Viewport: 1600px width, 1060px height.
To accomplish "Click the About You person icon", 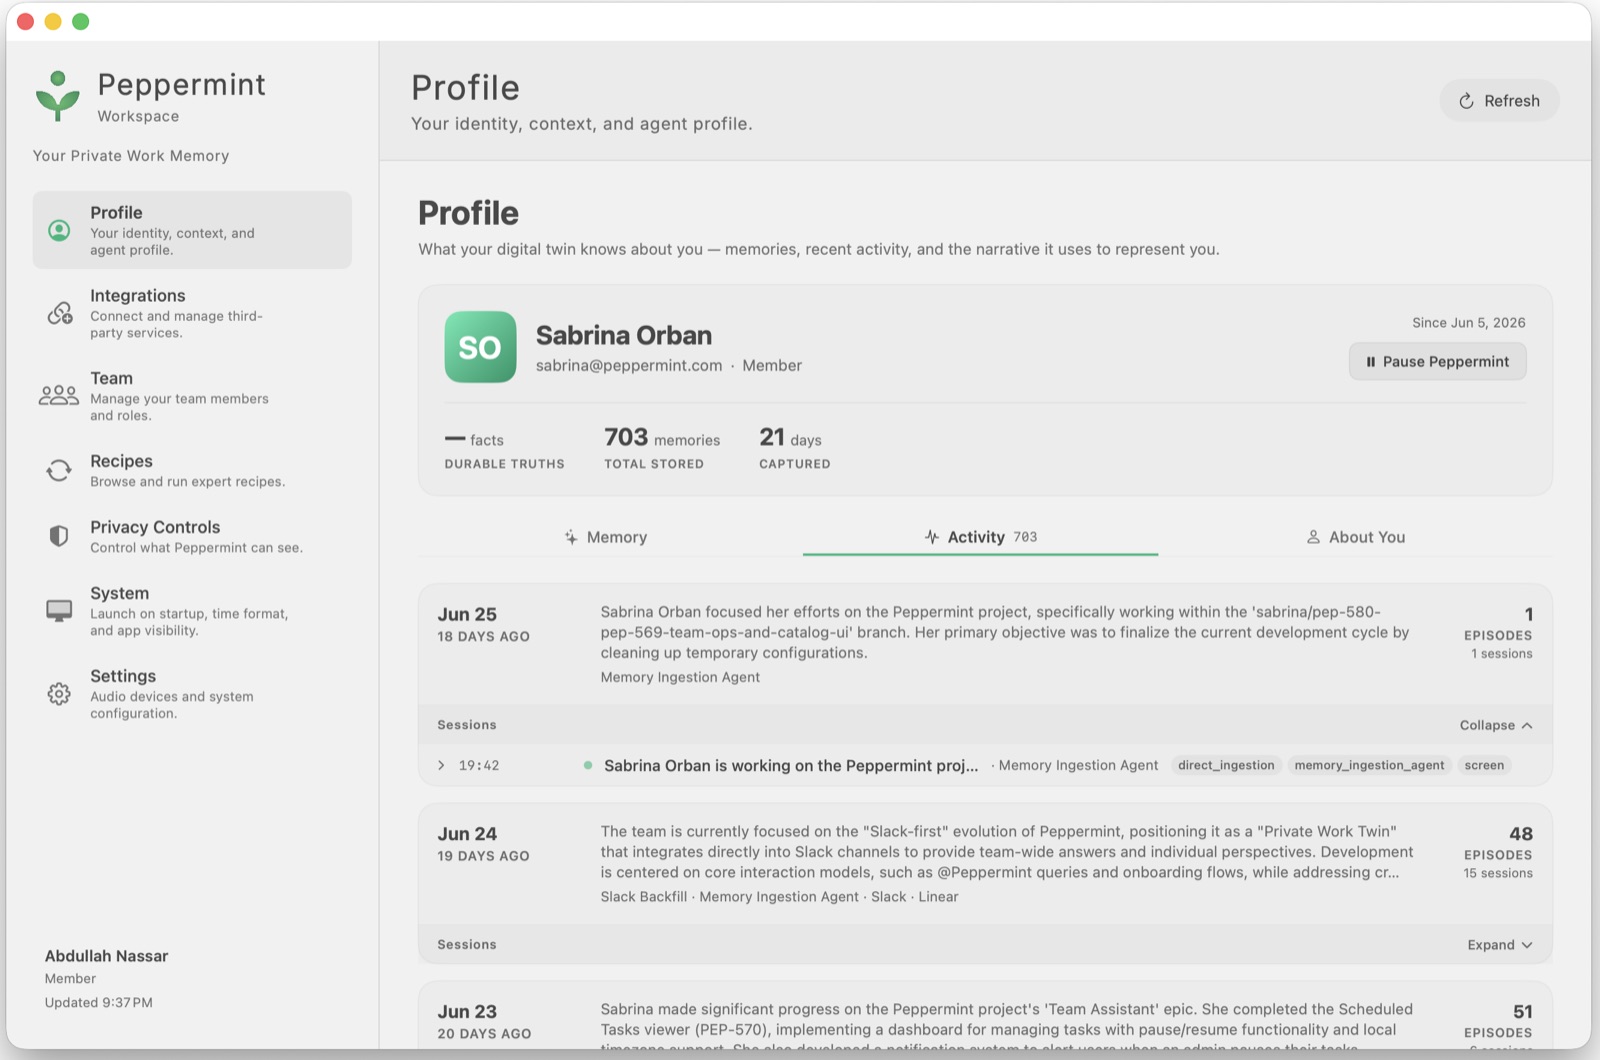I will pos(1313,537).
